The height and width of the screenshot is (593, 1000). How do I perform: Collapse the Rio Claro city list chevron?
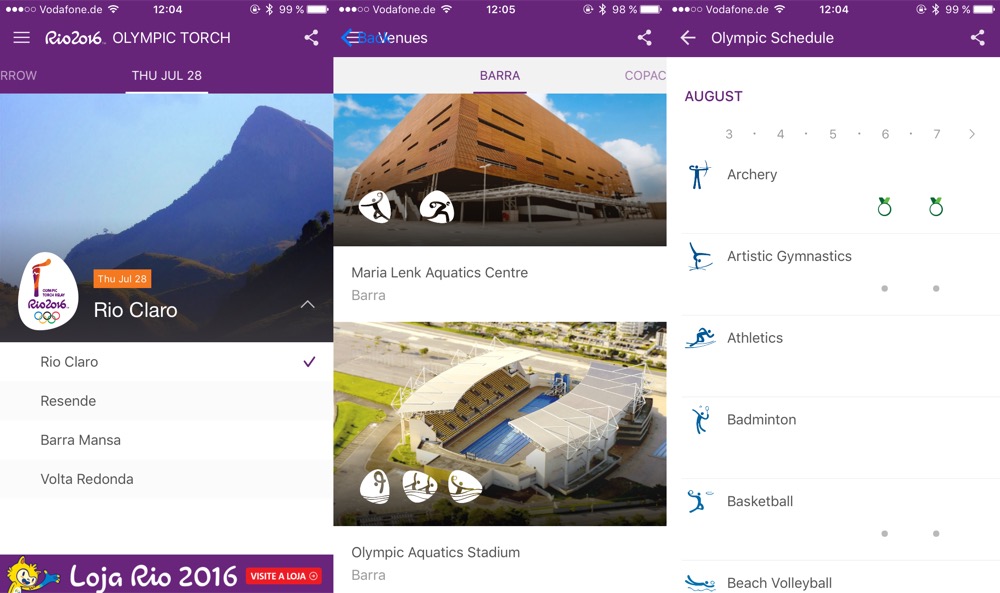point(307,305)
